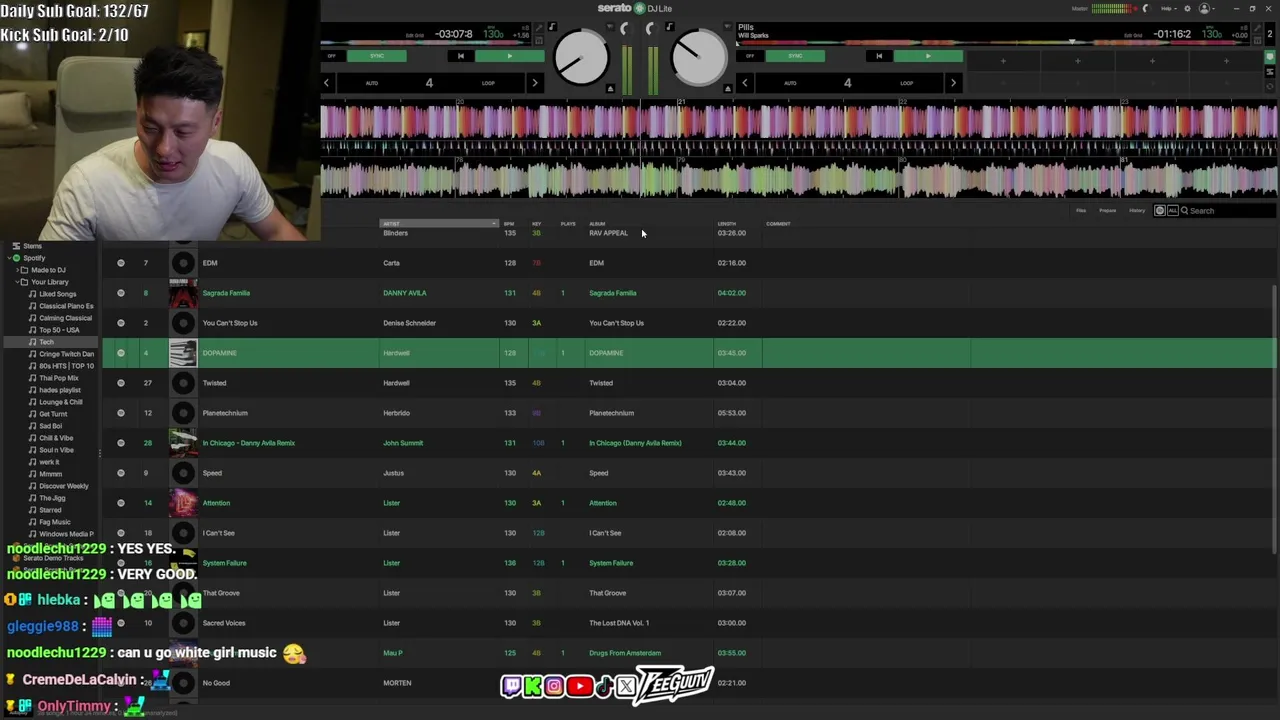This screenshot has width=1280, height=720.
Task: Turn off sync with left deck OFF button
Action: [332, 56]
